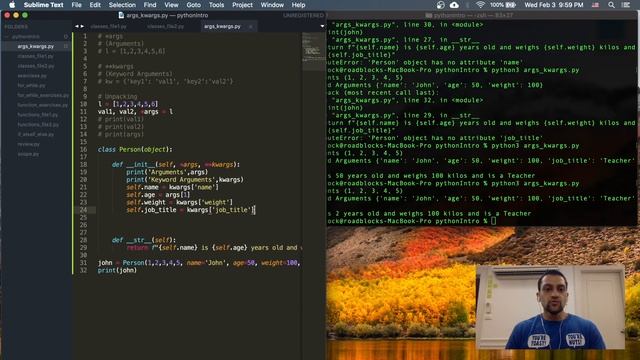Viewport: 640px width, 360px height.
Task: Open the Selection menu
Action: click(x=122, y=5)
